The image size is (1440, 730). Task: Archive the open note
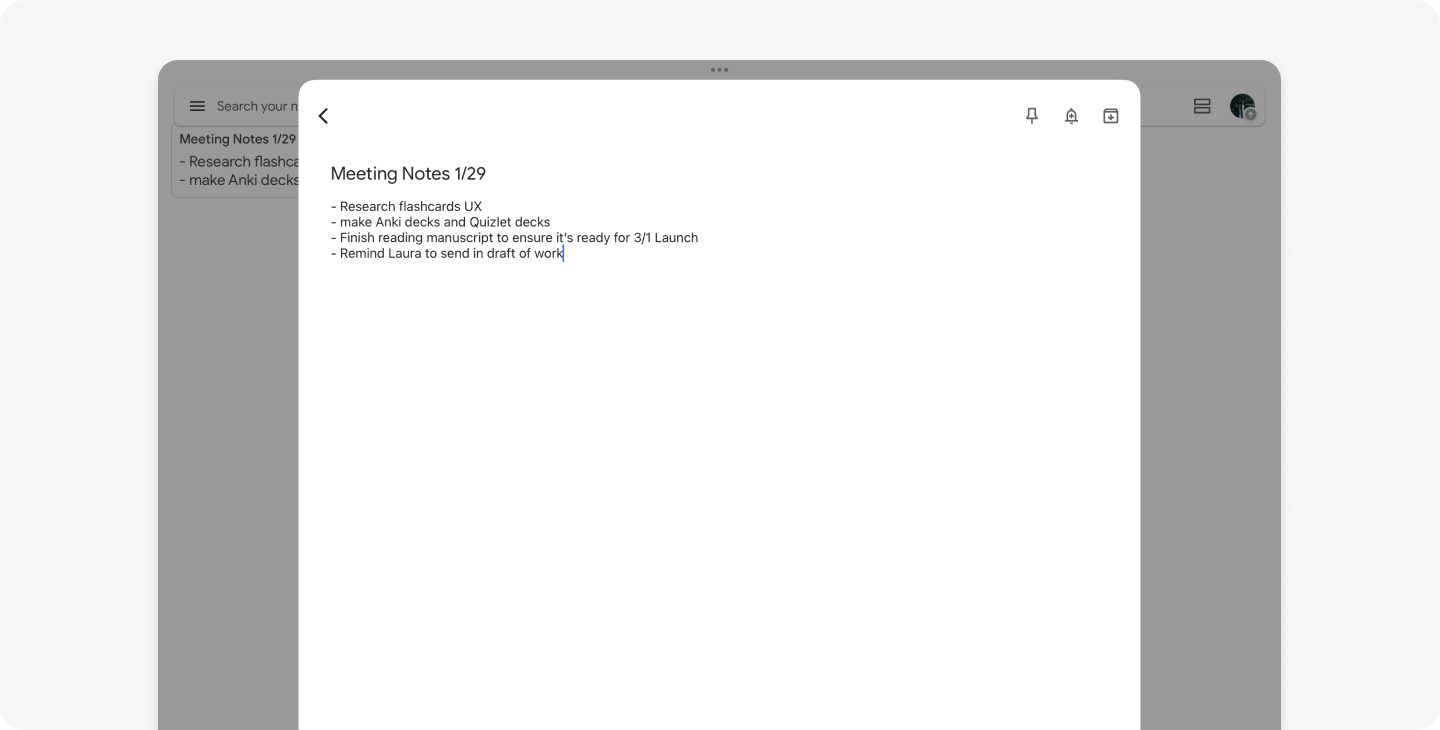[1110, 116]
